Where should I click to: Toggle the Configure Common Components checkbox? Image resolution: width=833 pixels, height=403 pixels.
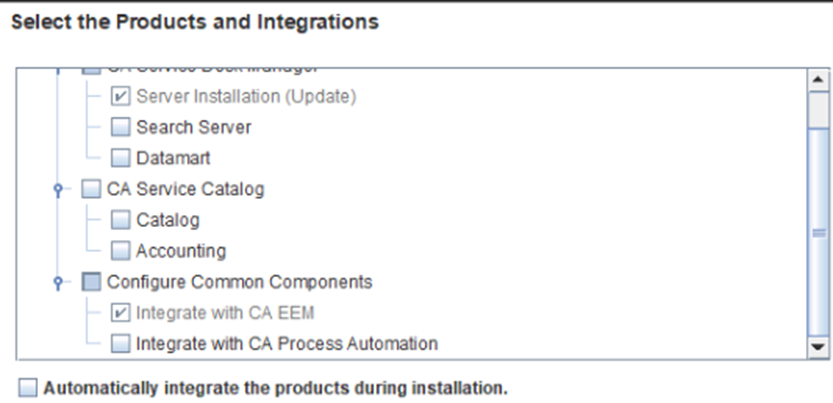tap(91, 282)
